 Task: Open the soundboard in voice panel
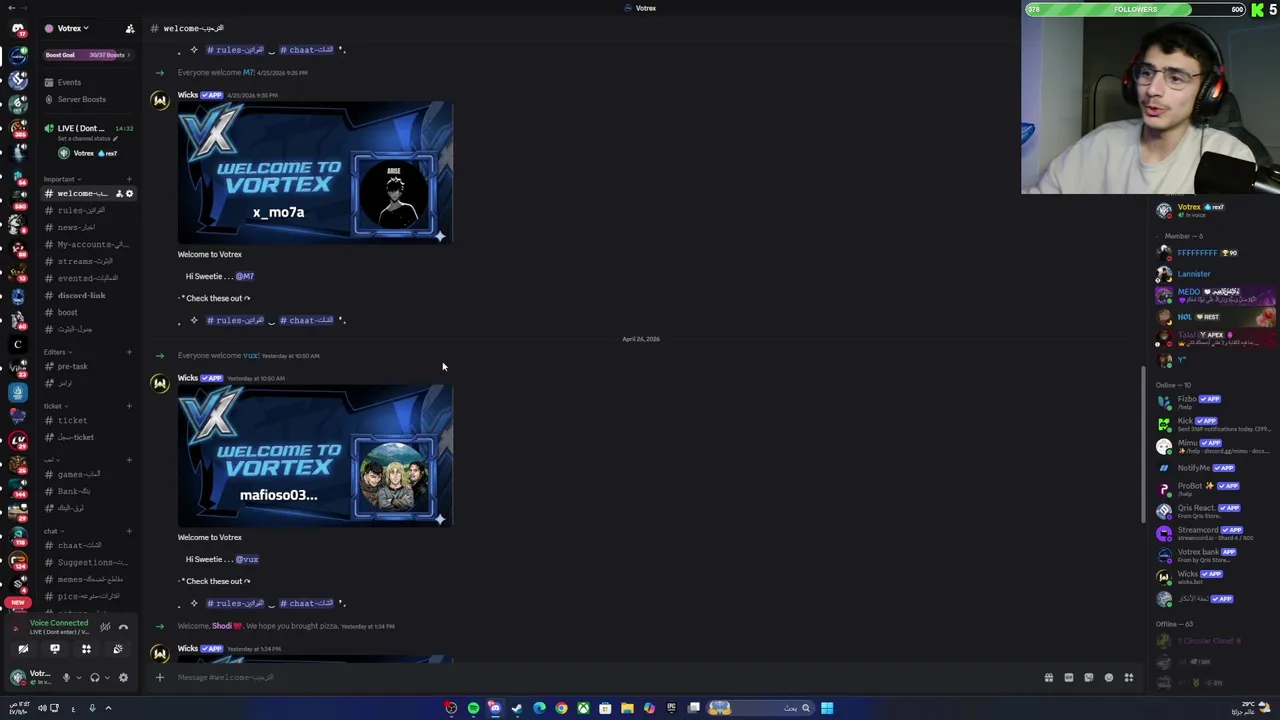tap(118, 649)
